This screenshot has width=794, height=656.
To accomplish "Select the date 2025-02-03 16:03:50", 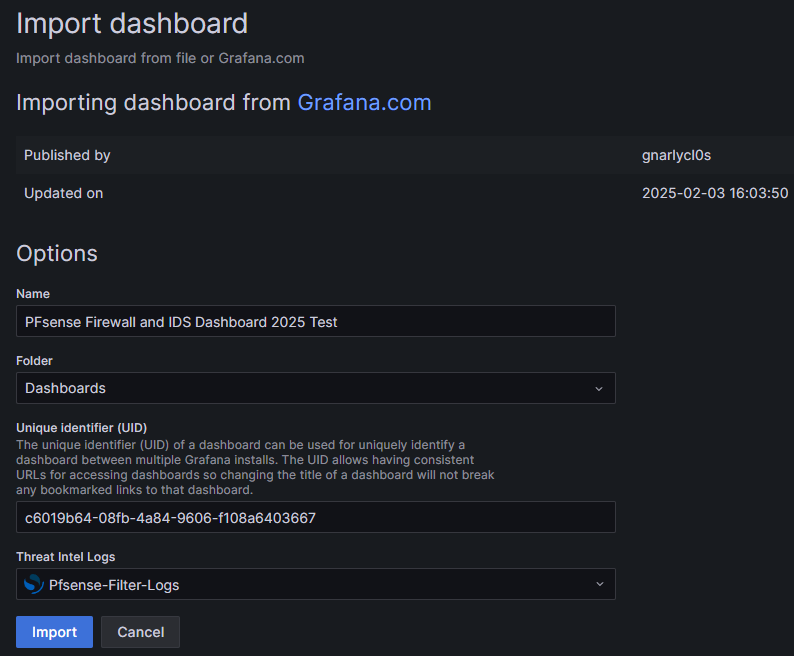I will (x=715, y=193).
